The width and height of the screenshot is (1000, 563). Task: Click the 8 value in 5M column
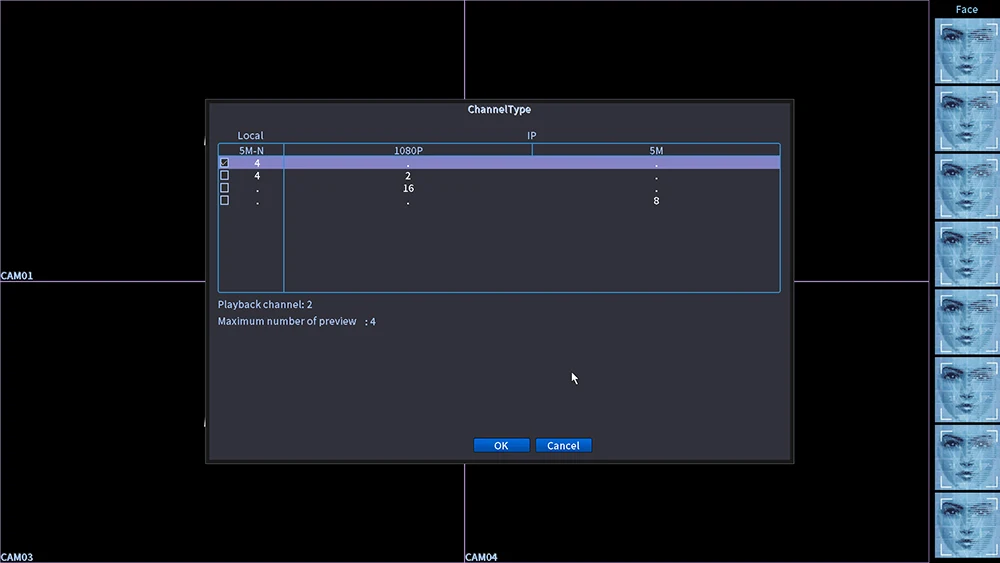coord(656,201)
